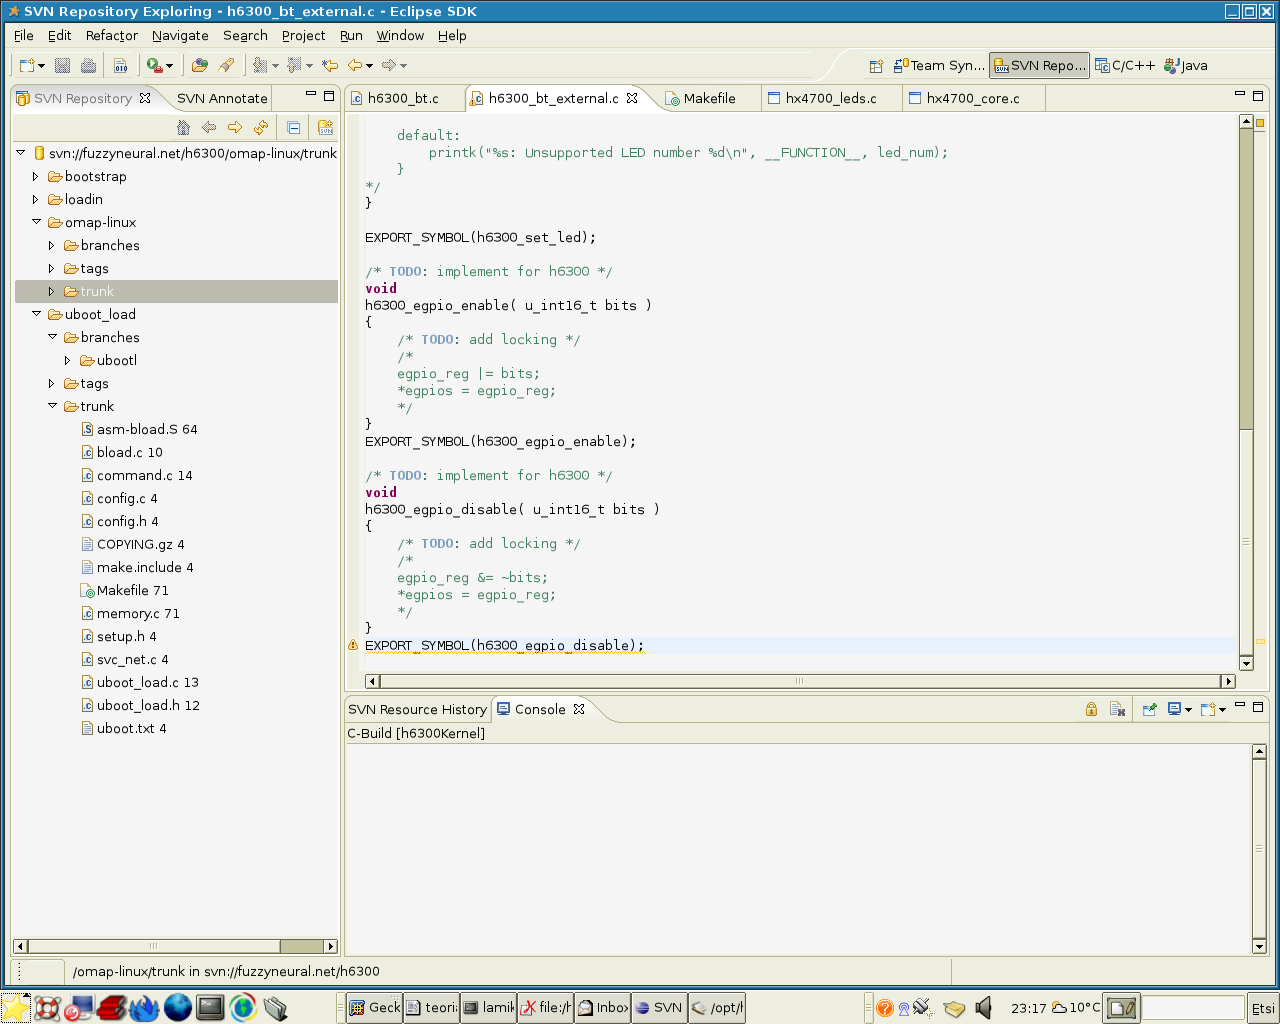Switch to SVN Resource History view

(417, 709)
